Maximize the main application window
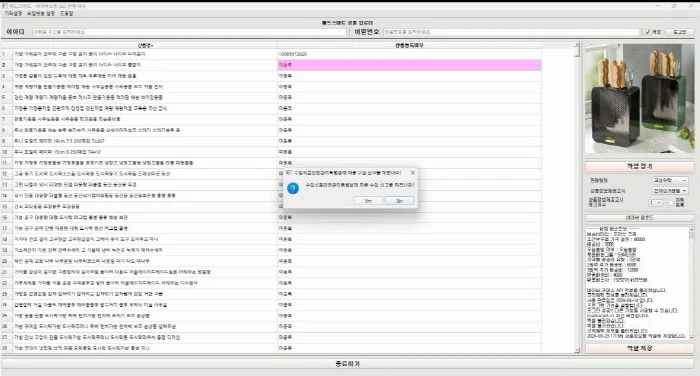Image resolution: width=700 pixels, height=376 pixels. pyautogui.click(x=674, y=6)
